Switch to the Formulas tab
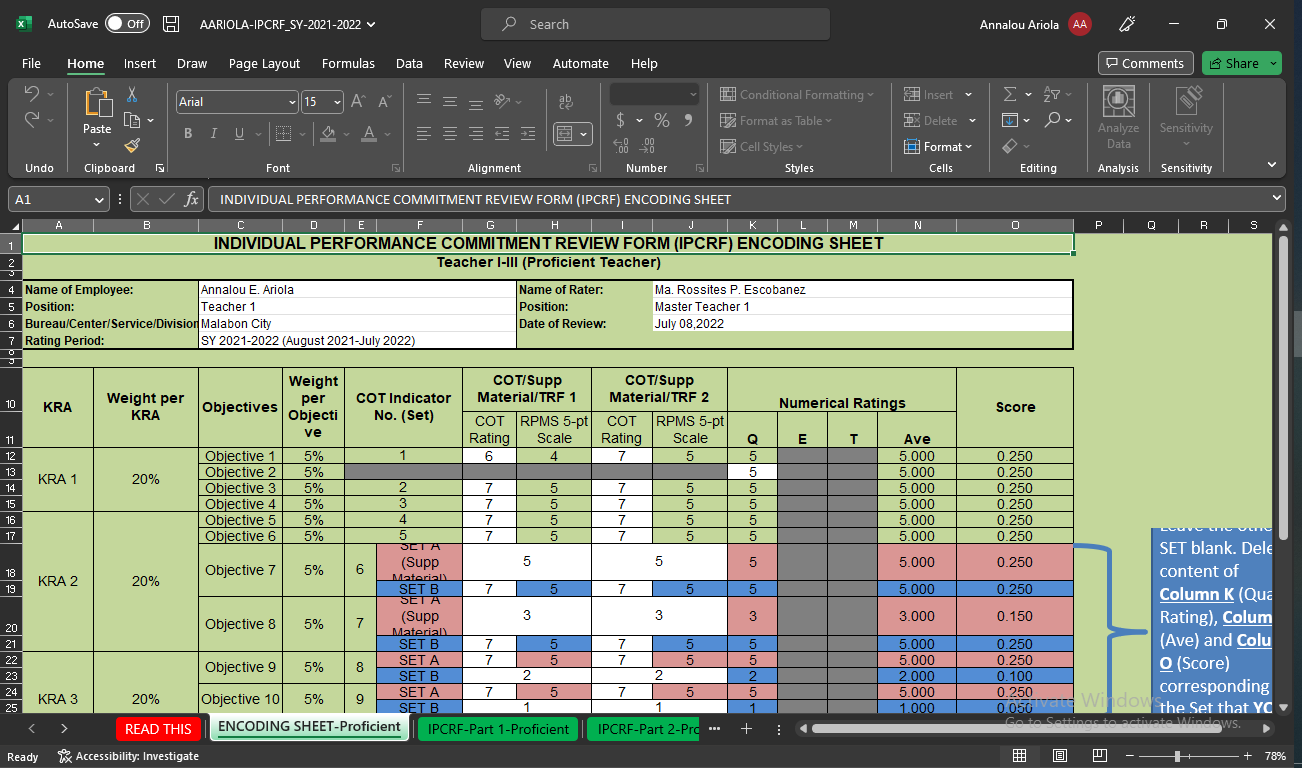Screen dimensions: 1302x768 [x=348, y=63]
